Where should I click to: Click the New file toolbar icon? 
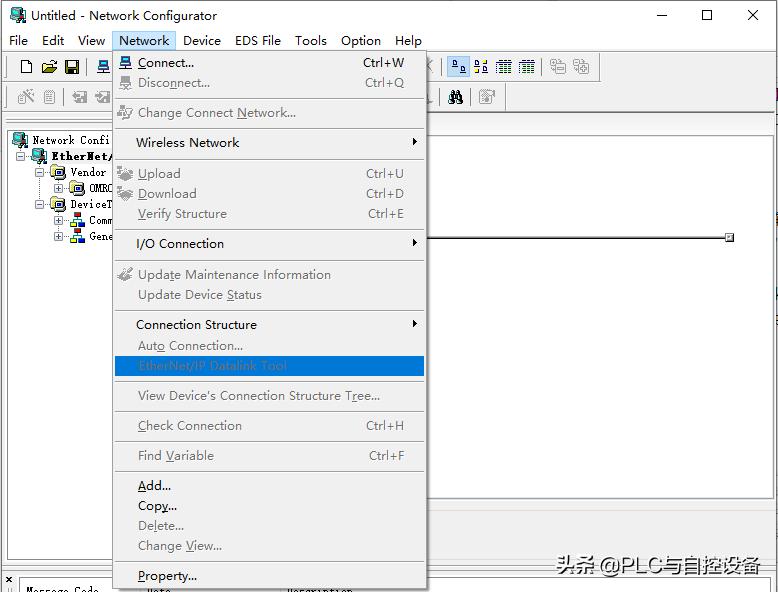26,67
